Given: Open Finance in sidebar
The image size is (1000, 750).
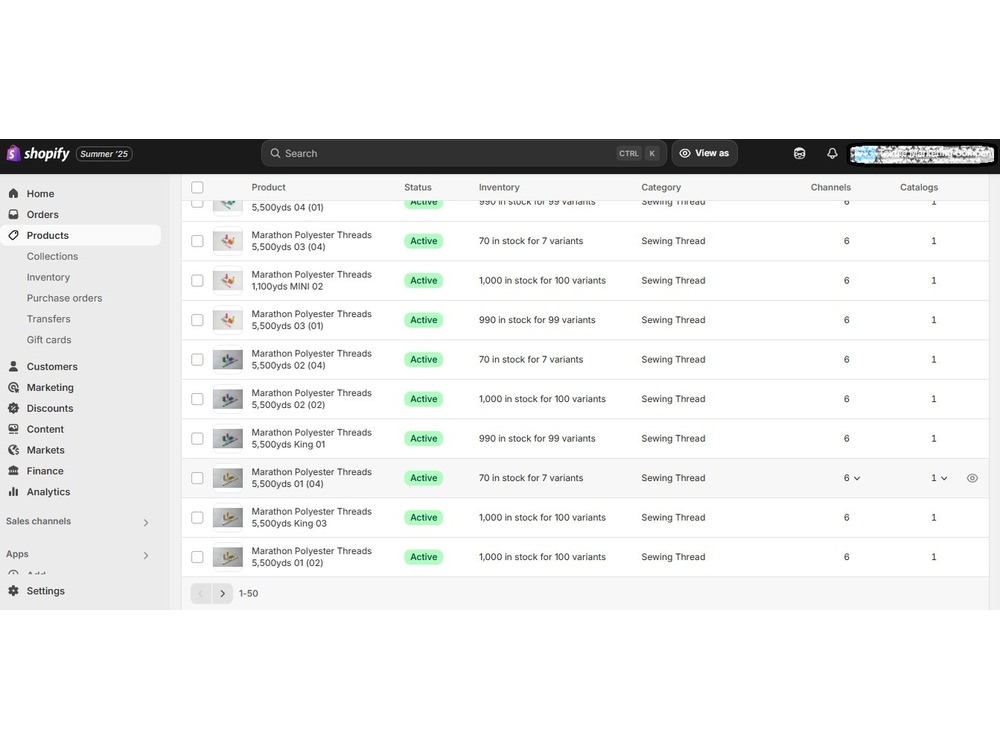Looking at the screenshot, I should click(45, 471).
